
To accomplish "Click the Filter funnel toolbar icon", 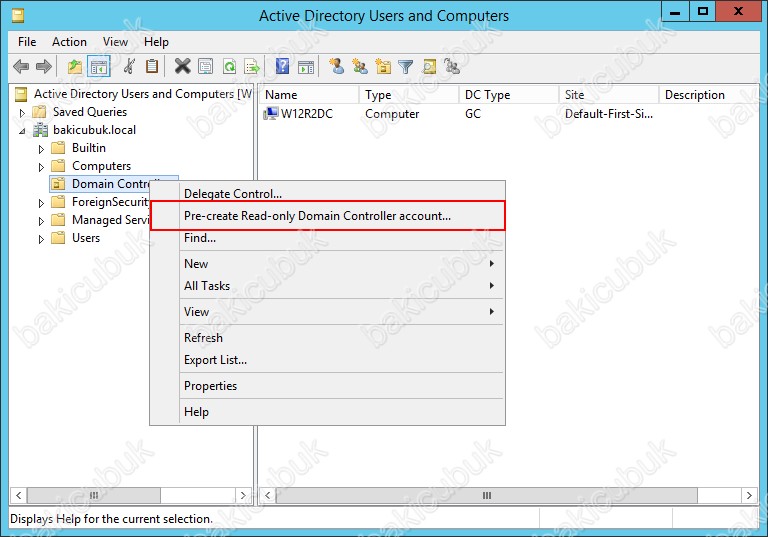I will point(406,67).
